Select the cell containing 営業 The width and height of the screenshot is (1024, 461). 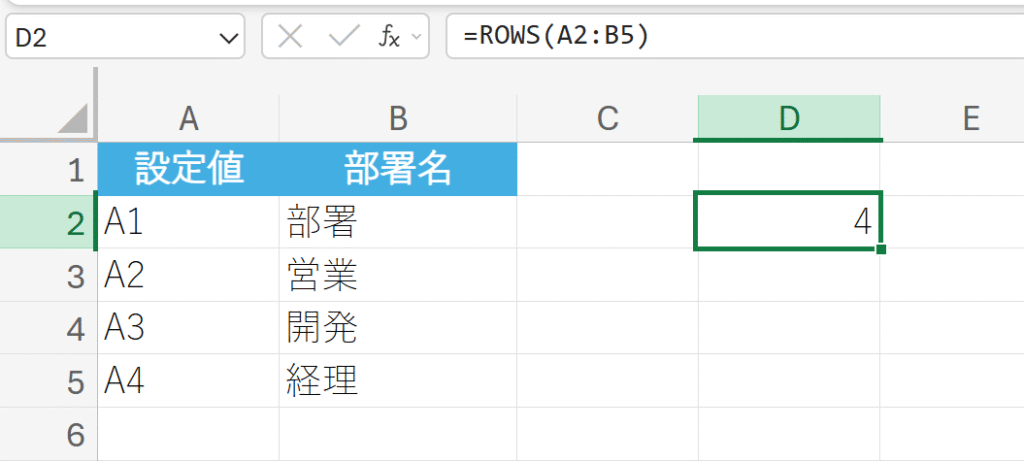[x=398, y=276]
